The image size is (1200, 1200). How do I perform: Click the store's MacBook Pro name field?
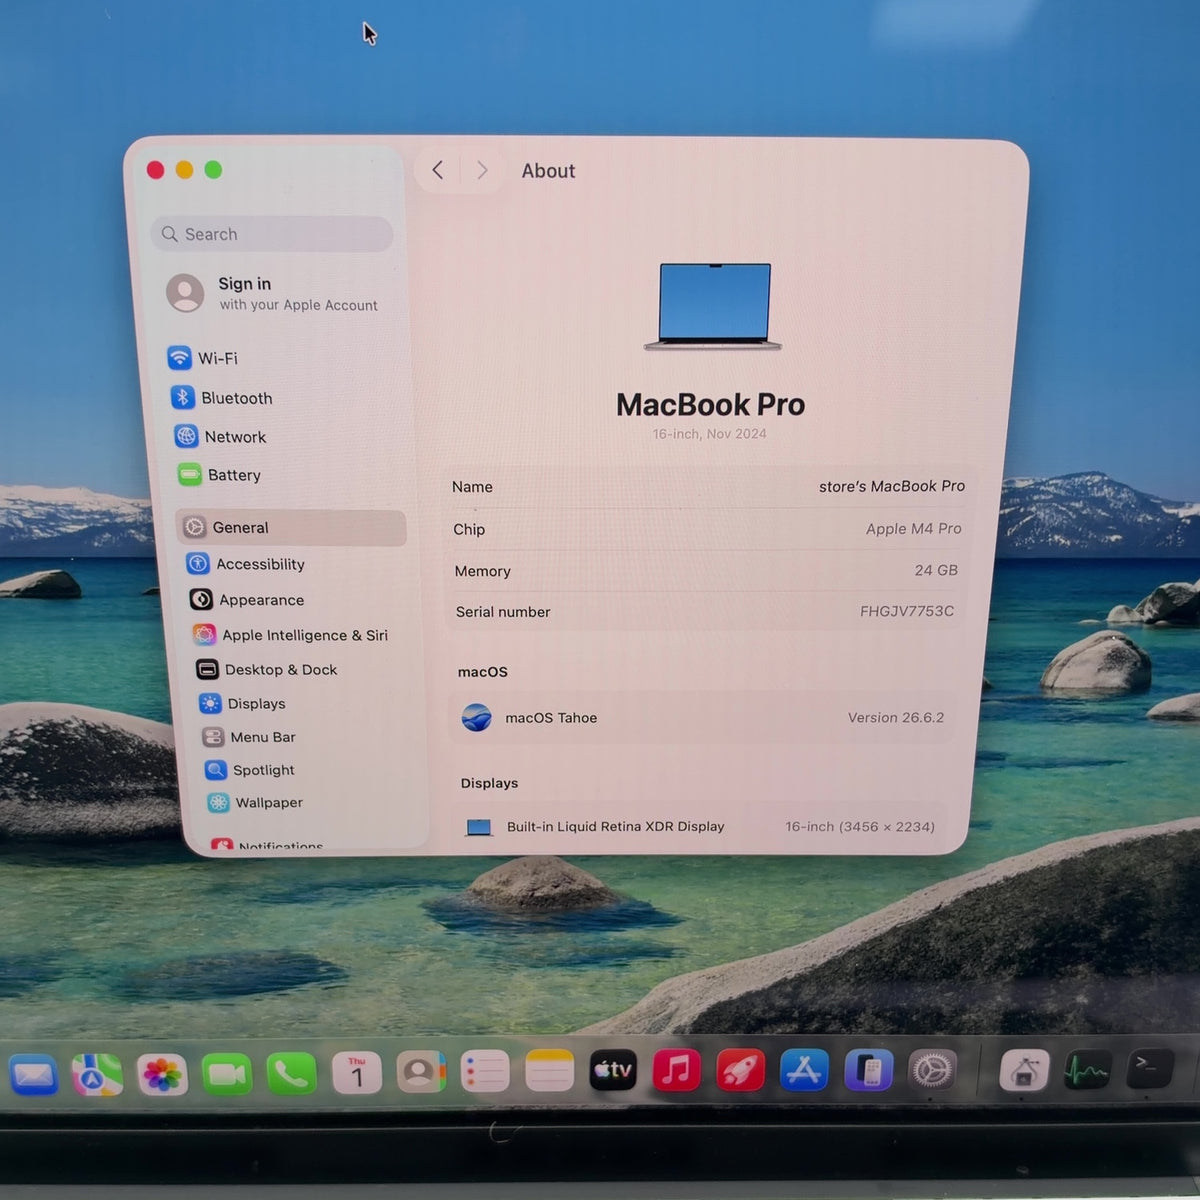[708, 486]
